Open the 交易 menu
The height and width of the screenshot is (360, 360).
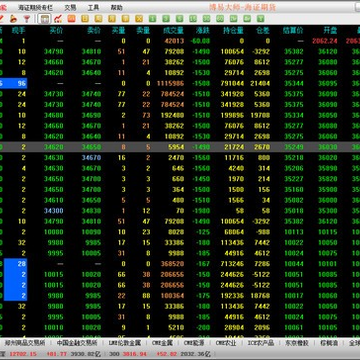pos(70,7)
